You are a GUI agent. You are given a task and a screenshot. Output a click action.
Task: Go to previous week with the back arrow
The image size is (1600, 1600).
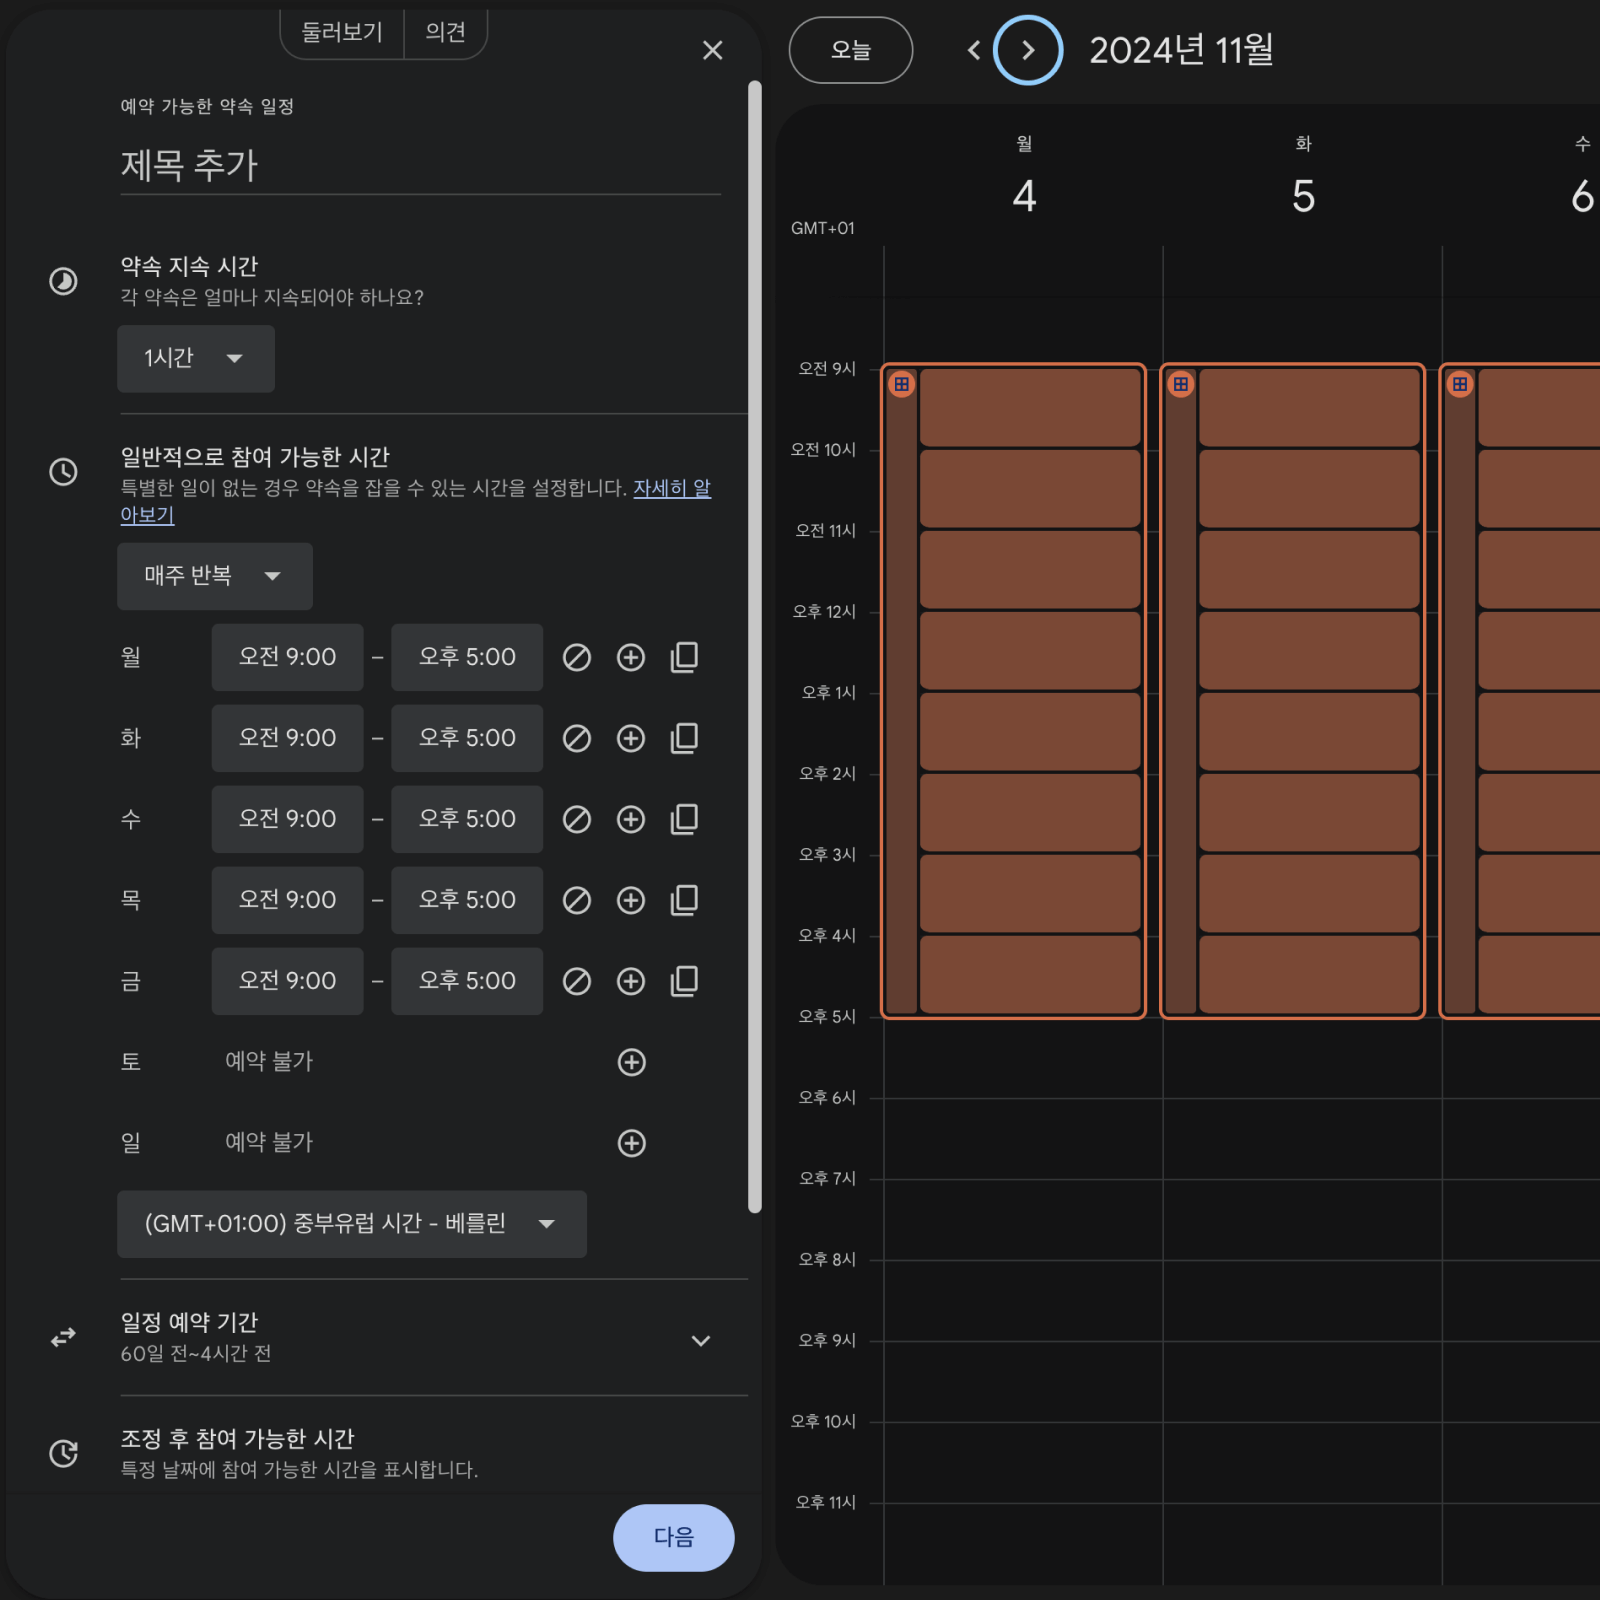coord(974,50)
